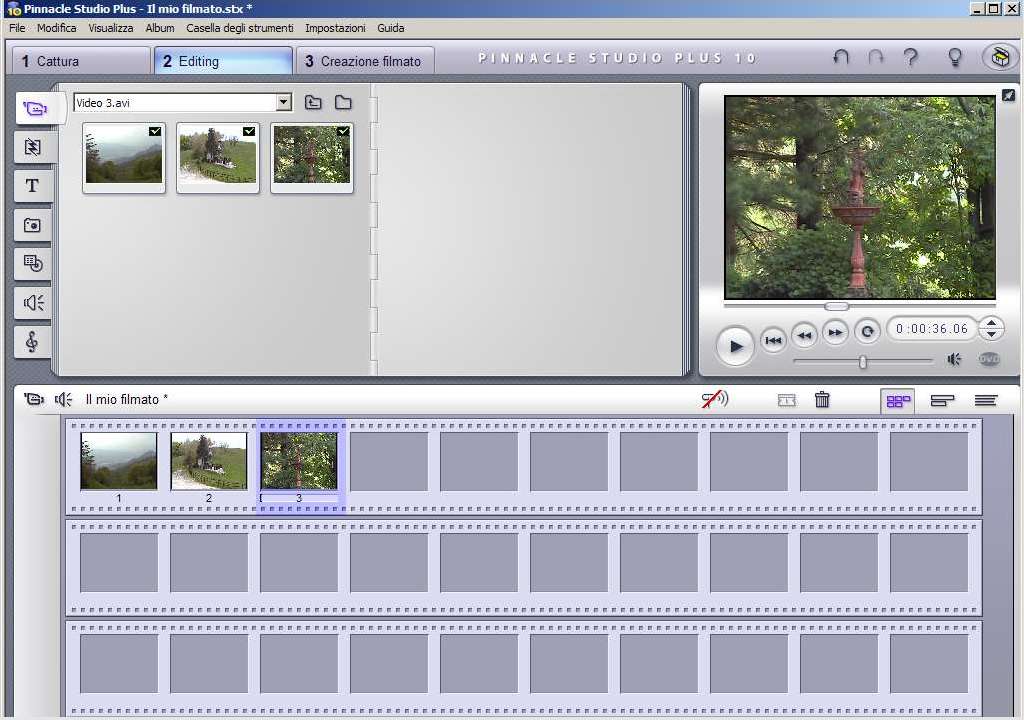The width and height of the screenshot is (1024, 720).
Task: Open the music album tab (treble clef)
Action: coord(33,342)
